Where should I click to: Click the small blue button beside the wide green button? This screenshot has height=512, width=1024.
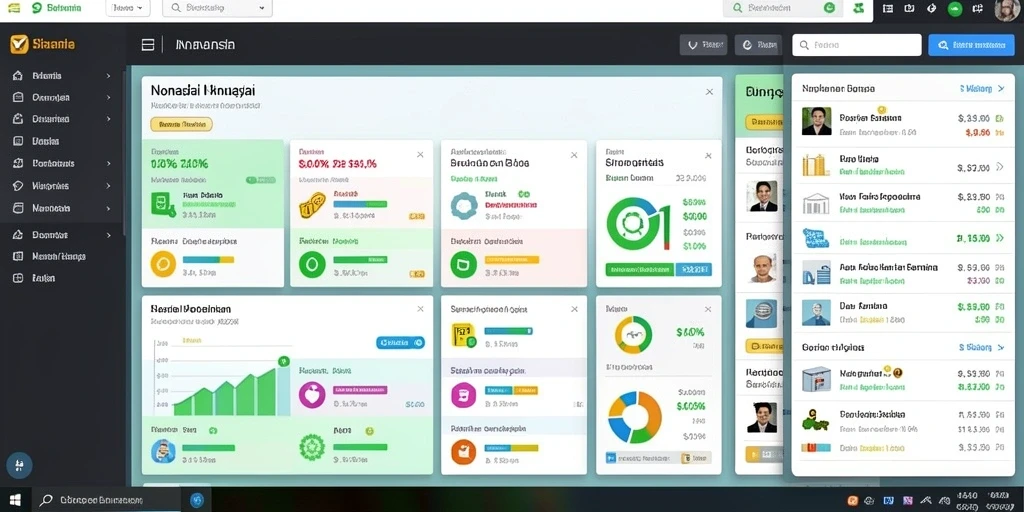[694, 270]
